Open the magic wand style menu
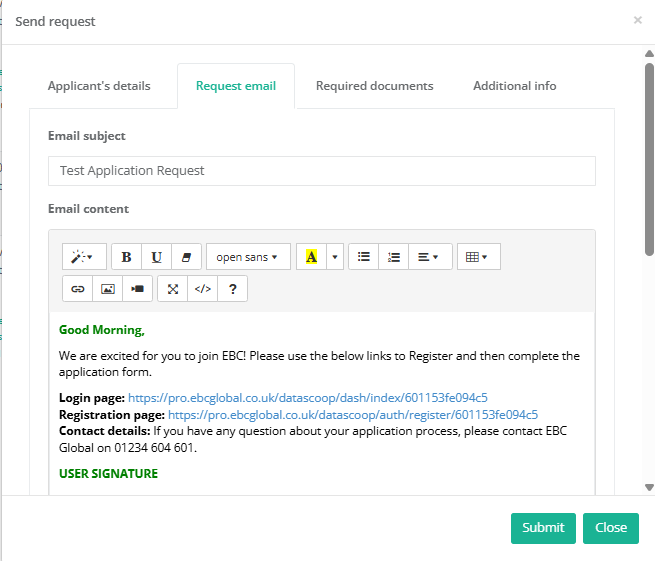Viewport: 655px width, 561px height. point(82,257)
